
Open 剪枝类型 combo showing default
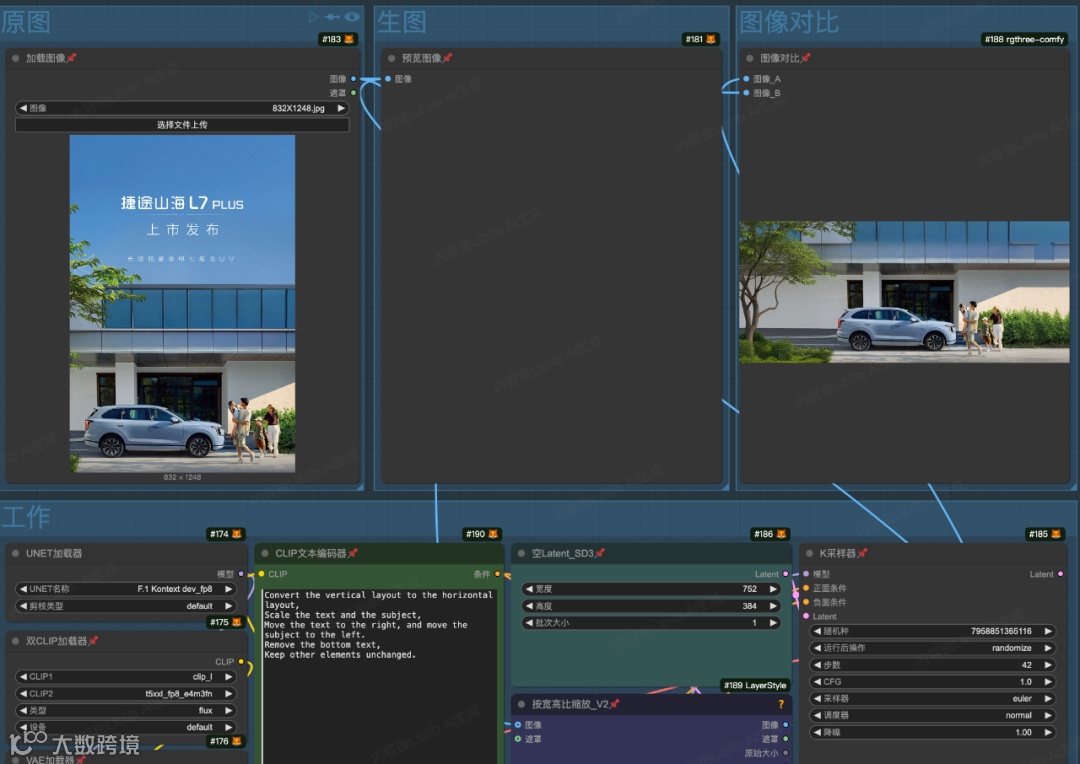[x=125, y=606]
